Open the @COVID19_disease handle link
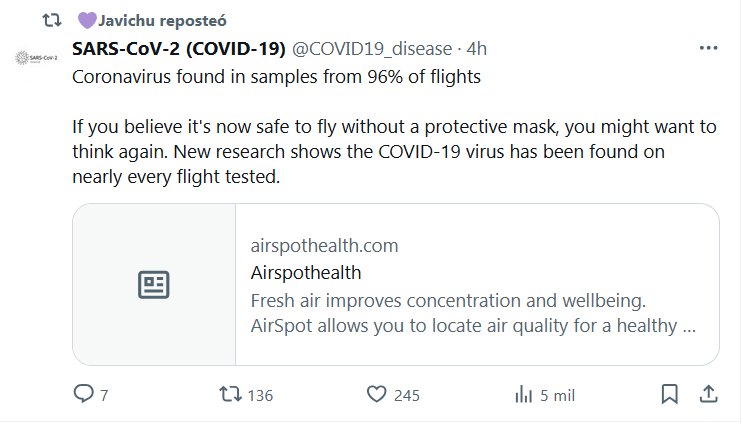Viewport: 742px width, 424px height. tap(372, 48)
